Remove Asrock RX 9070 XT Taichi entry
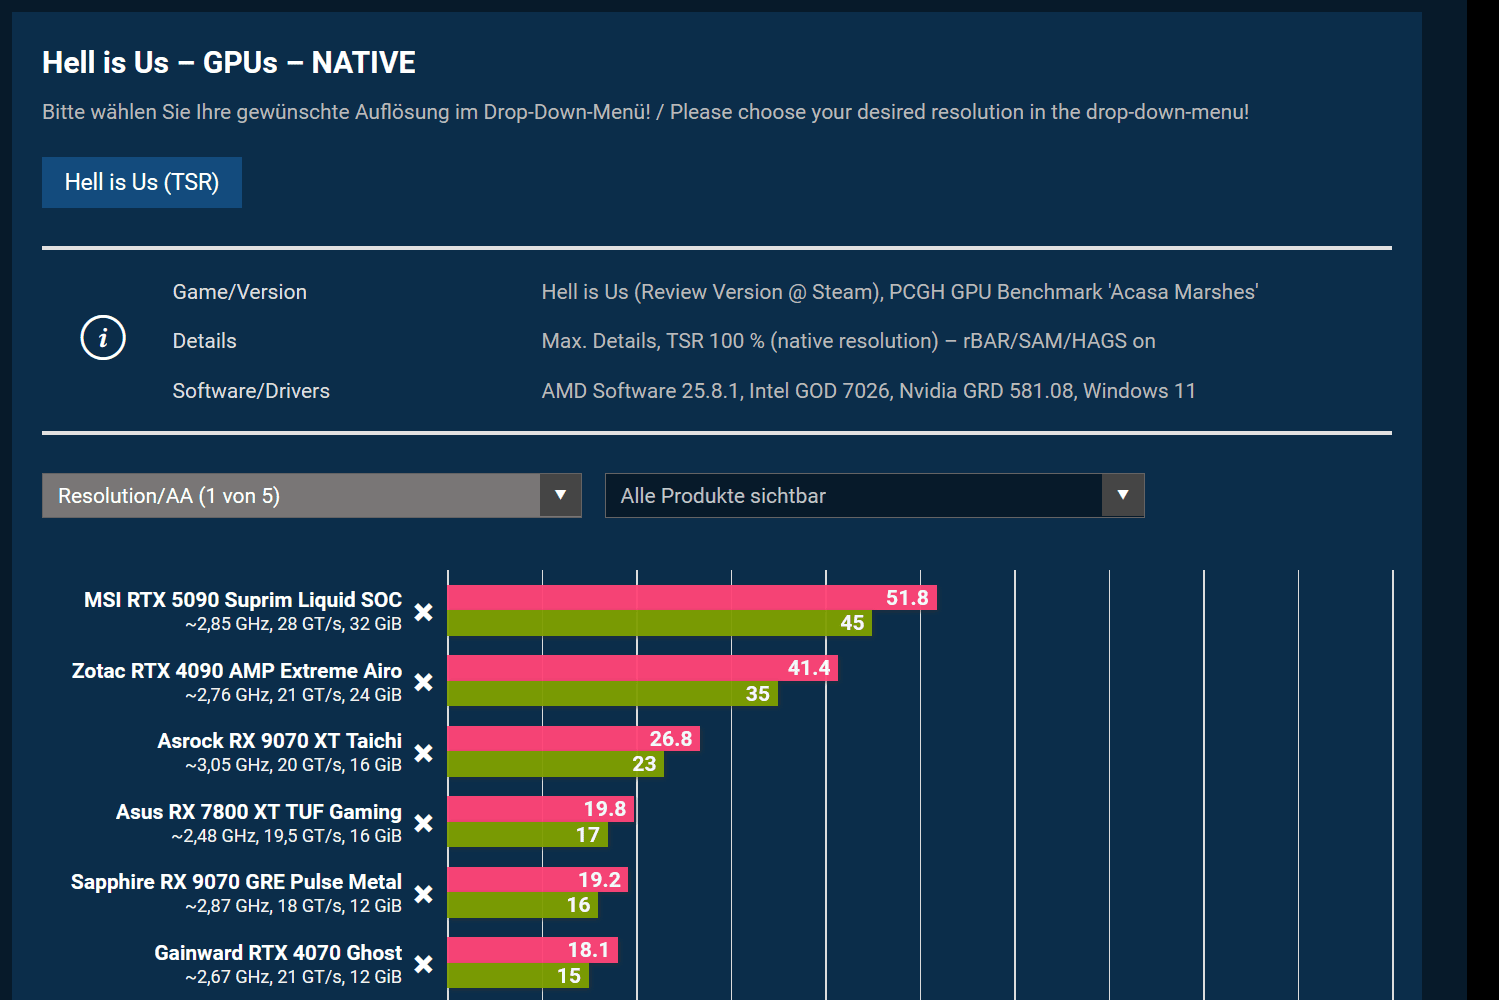1499x1000 pixels. click(x=424, y=753)
